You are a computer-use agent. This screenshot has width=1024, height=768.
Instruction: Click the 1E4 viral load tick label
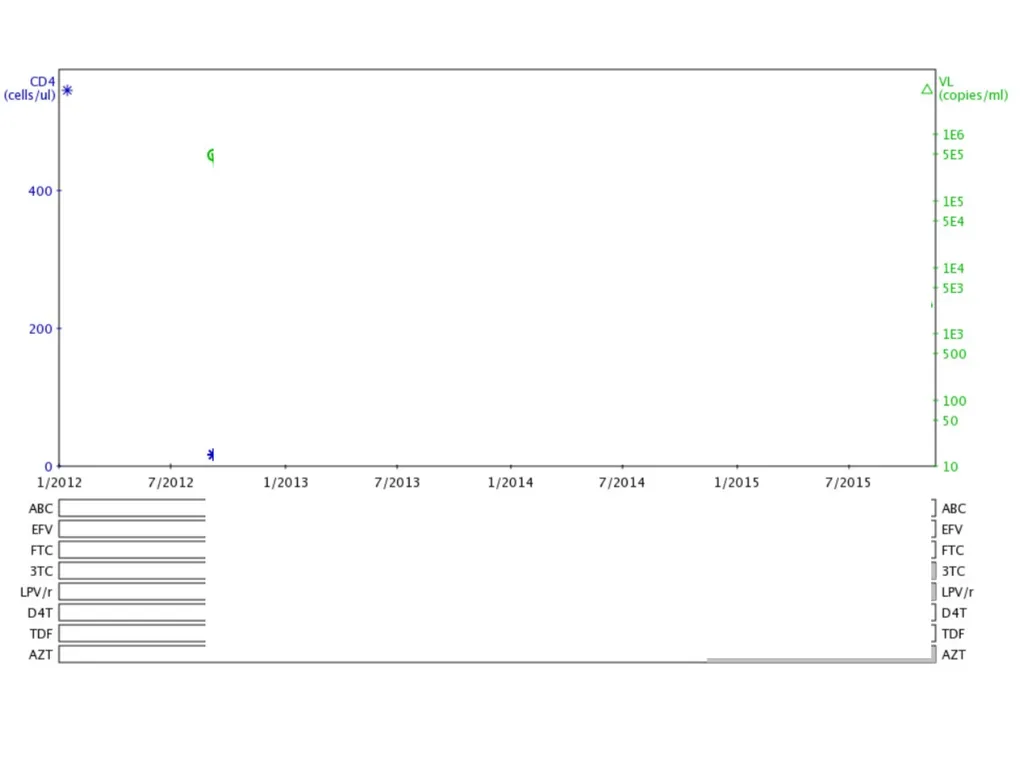pos(953,268)
